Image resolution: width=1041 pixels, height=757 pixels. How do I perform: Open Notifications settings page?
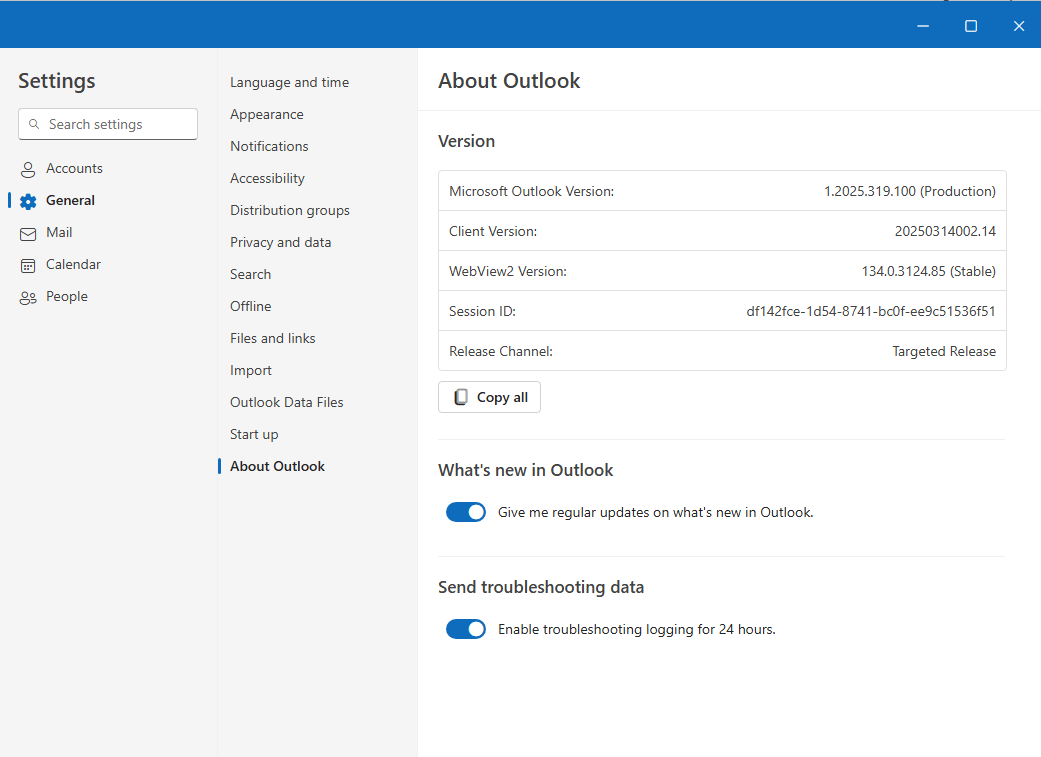pyautogui.click(x=269, y=146)
